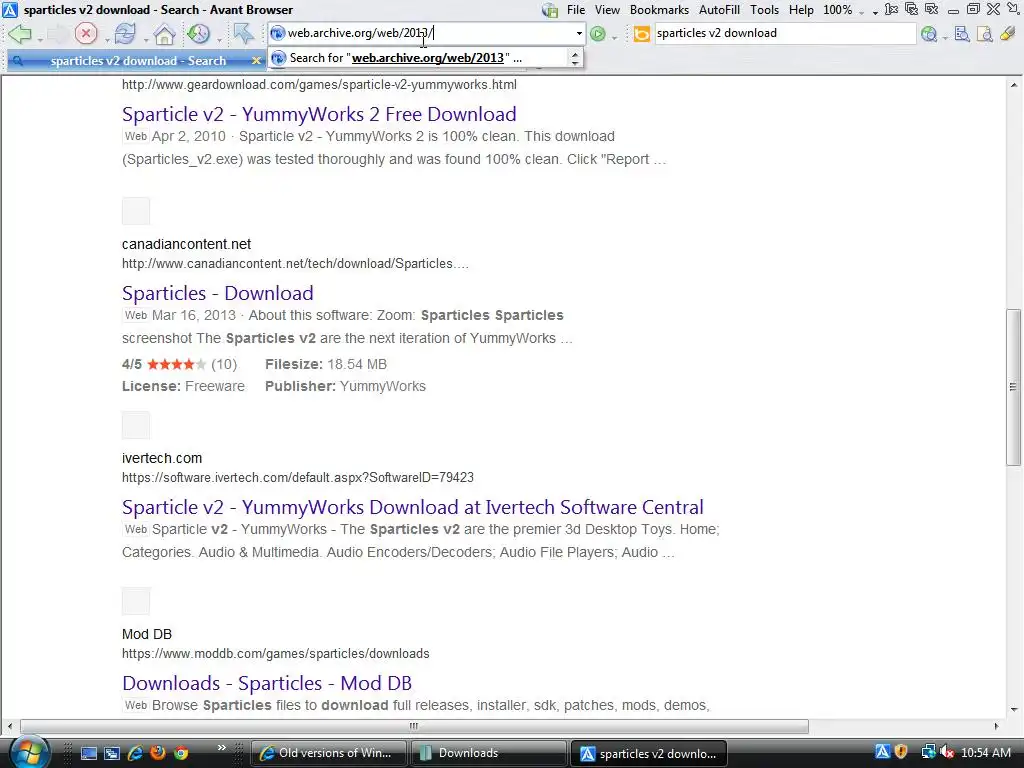
Task: Open the View menu
Action: [607, 10]
